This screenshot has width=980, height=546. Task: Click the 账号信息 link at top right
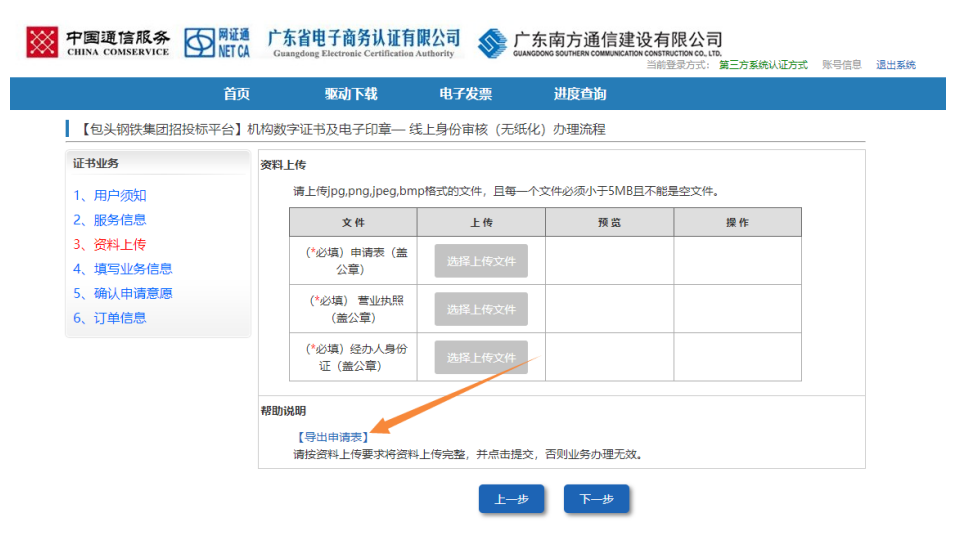[x=841, y=65]
